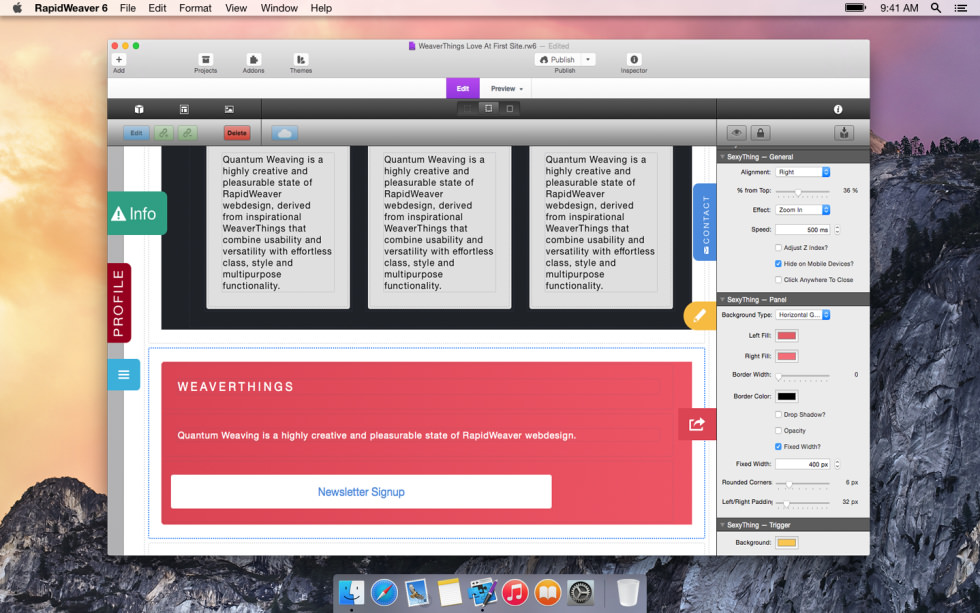This screenshot has height=613, width=980.
Task: Click the red PROFILE side tab
Action: pos(119,303)
